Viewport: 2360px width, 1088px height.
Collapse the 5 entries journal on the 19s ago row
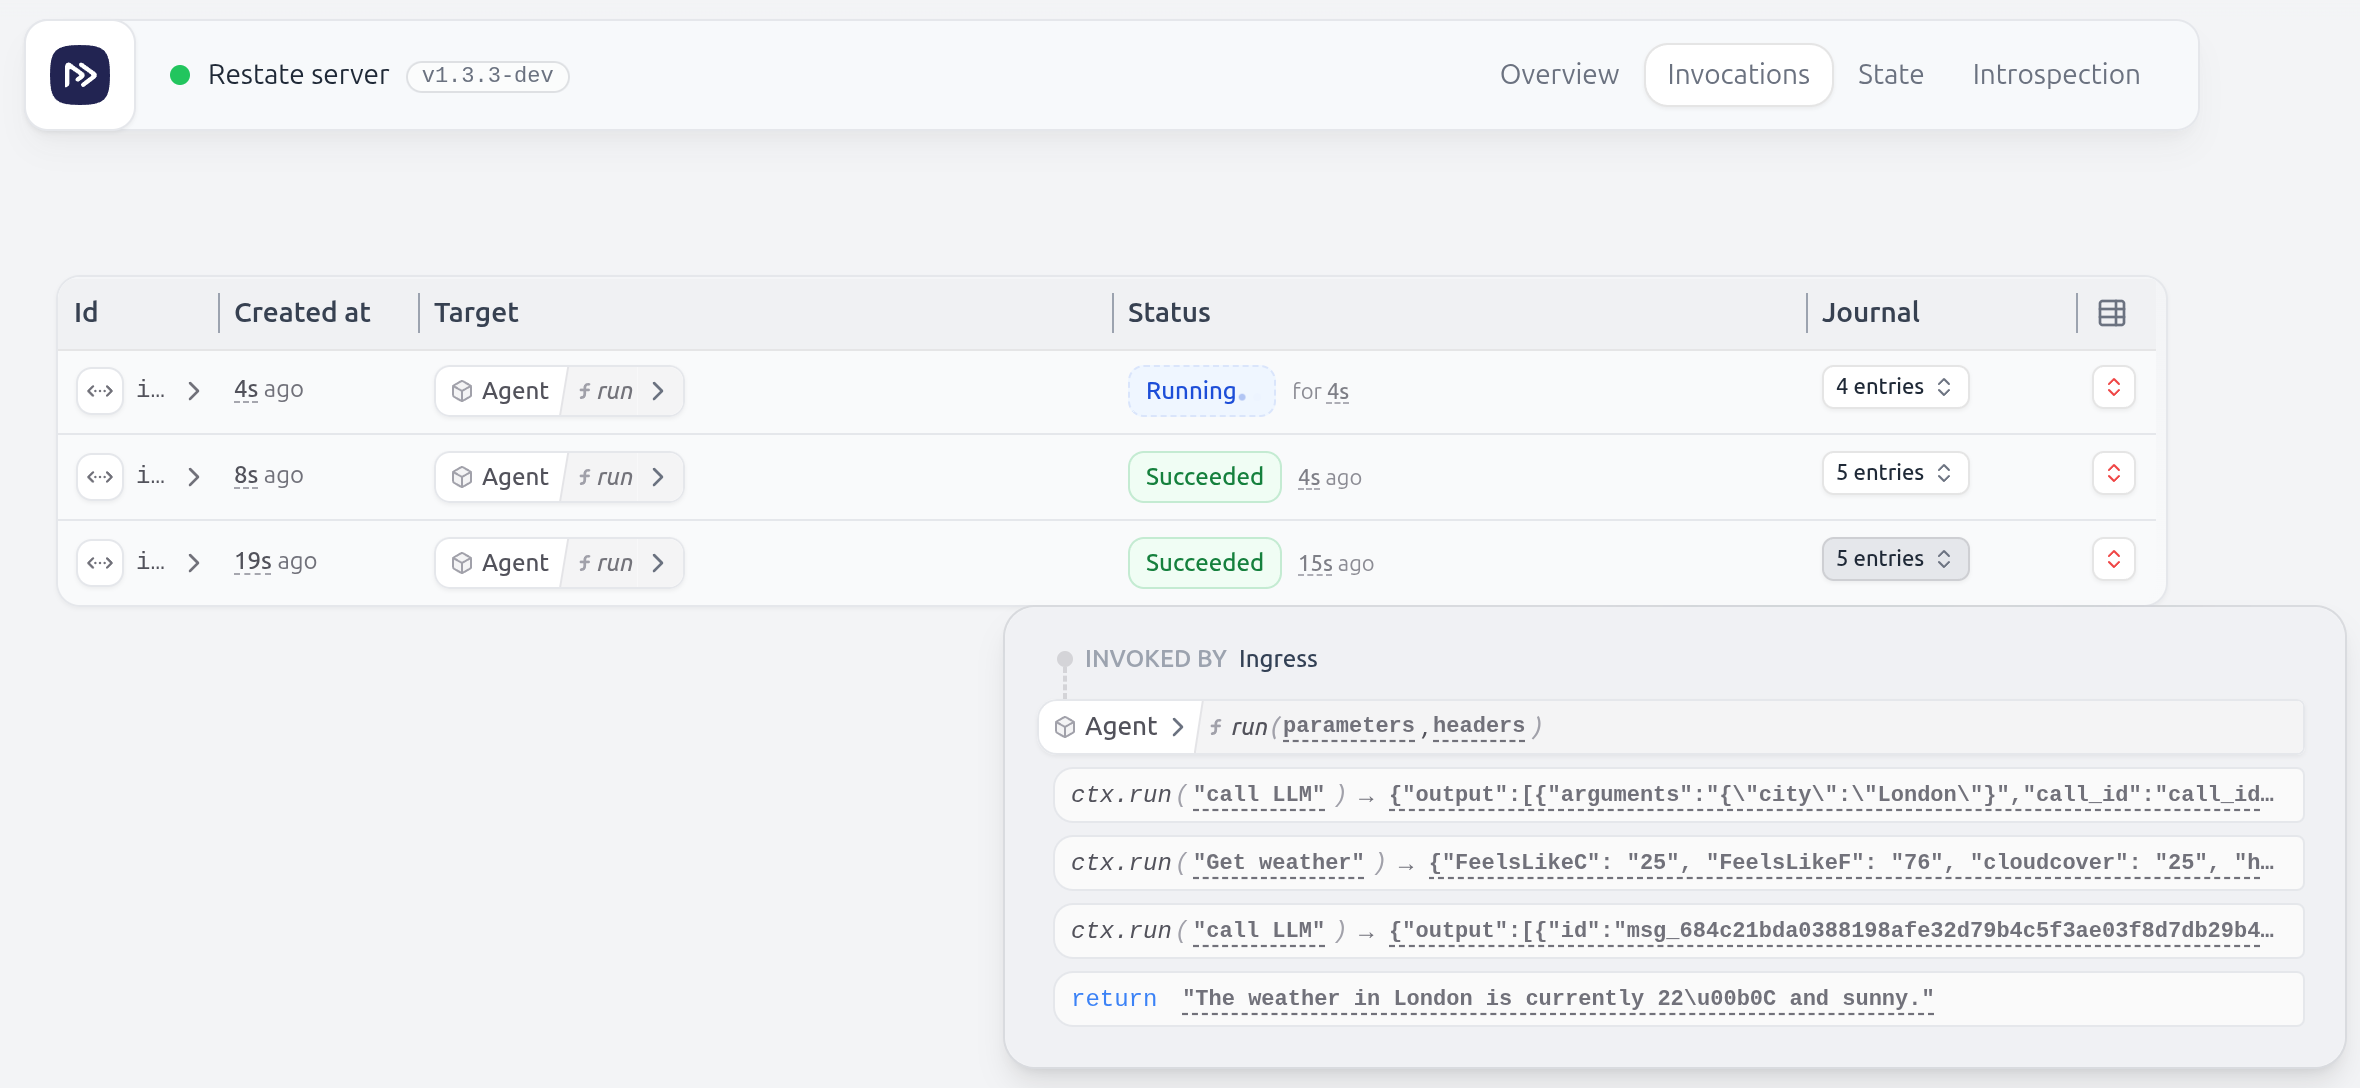[x=1894, y=560]
